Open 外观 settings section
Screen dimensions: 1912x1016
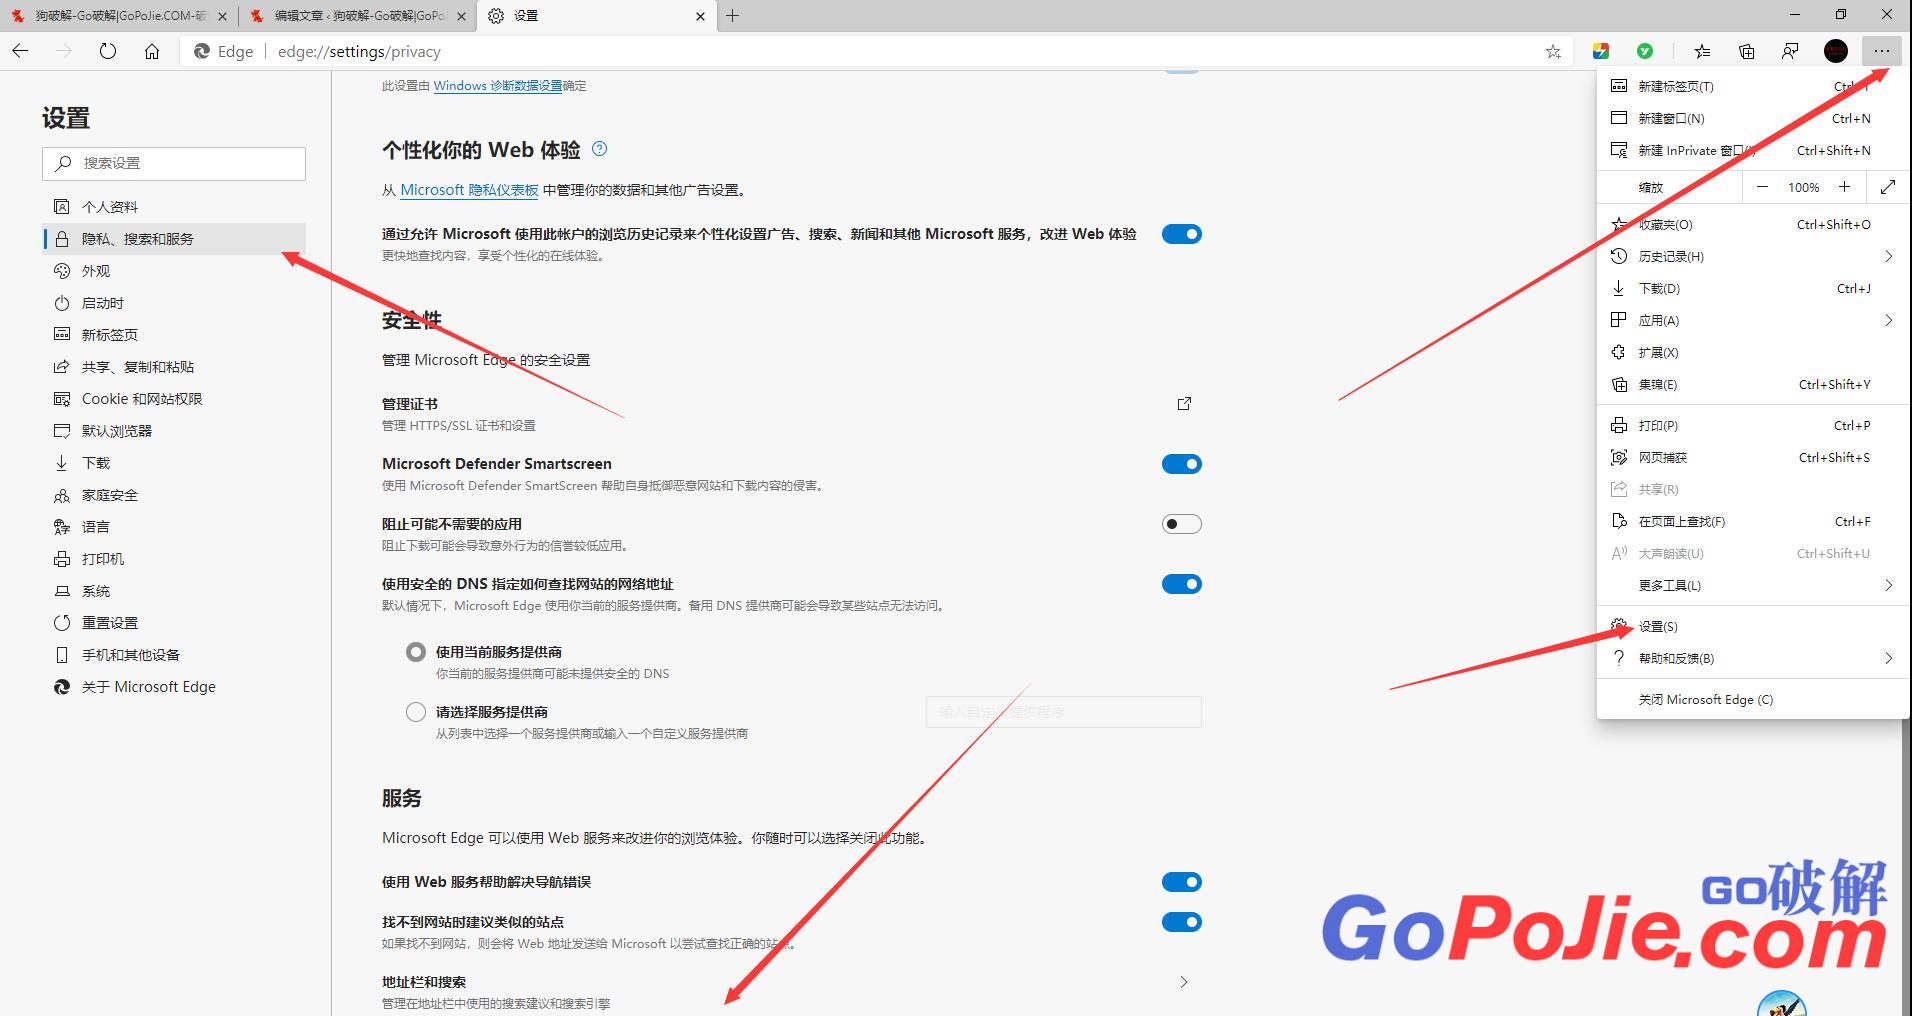click(174, 271)
